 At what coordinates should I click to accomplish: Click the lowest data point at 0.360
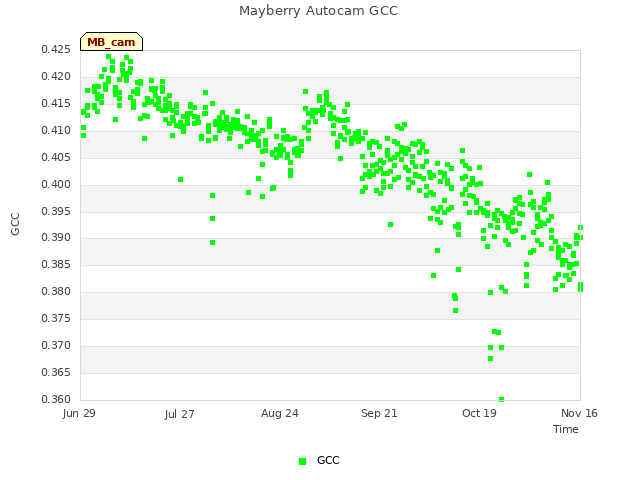pos(502,399)
